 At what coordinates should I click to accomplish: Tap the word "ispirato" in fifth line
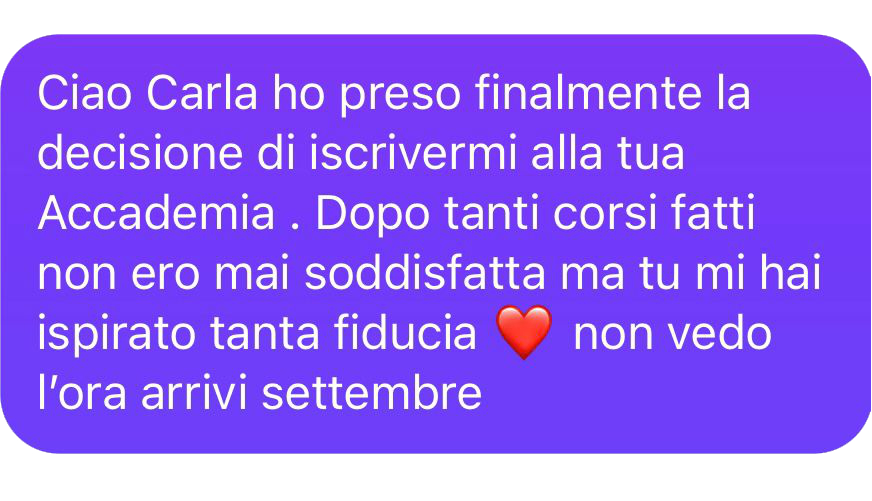pos(116,334)
